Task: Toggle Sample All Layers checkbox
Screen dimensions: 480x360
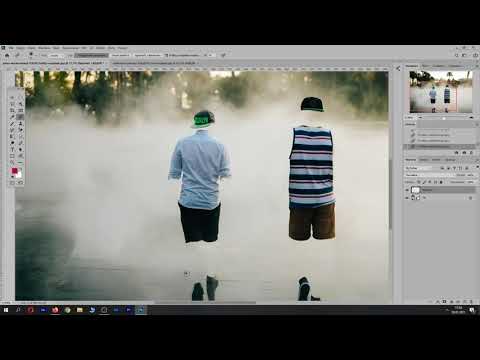Action: click(x=166, y=55)
